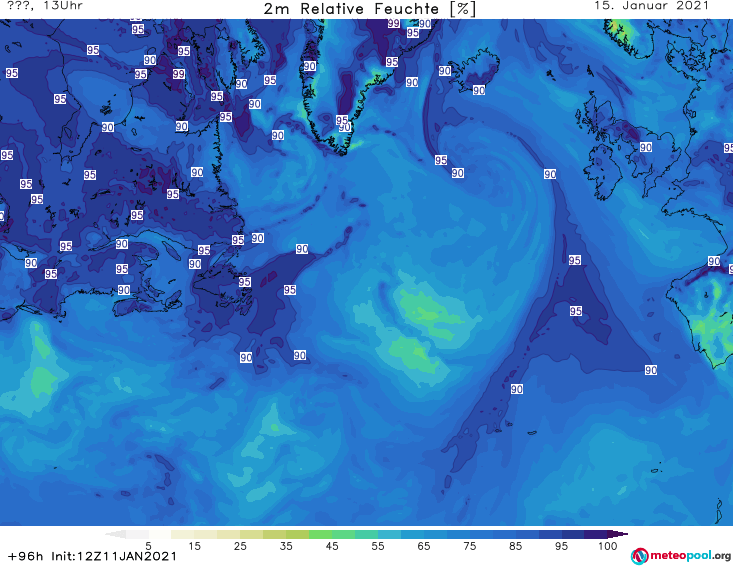Click the legend value '25'
Screen dimensions: 733x566
[x=240, y=546]
